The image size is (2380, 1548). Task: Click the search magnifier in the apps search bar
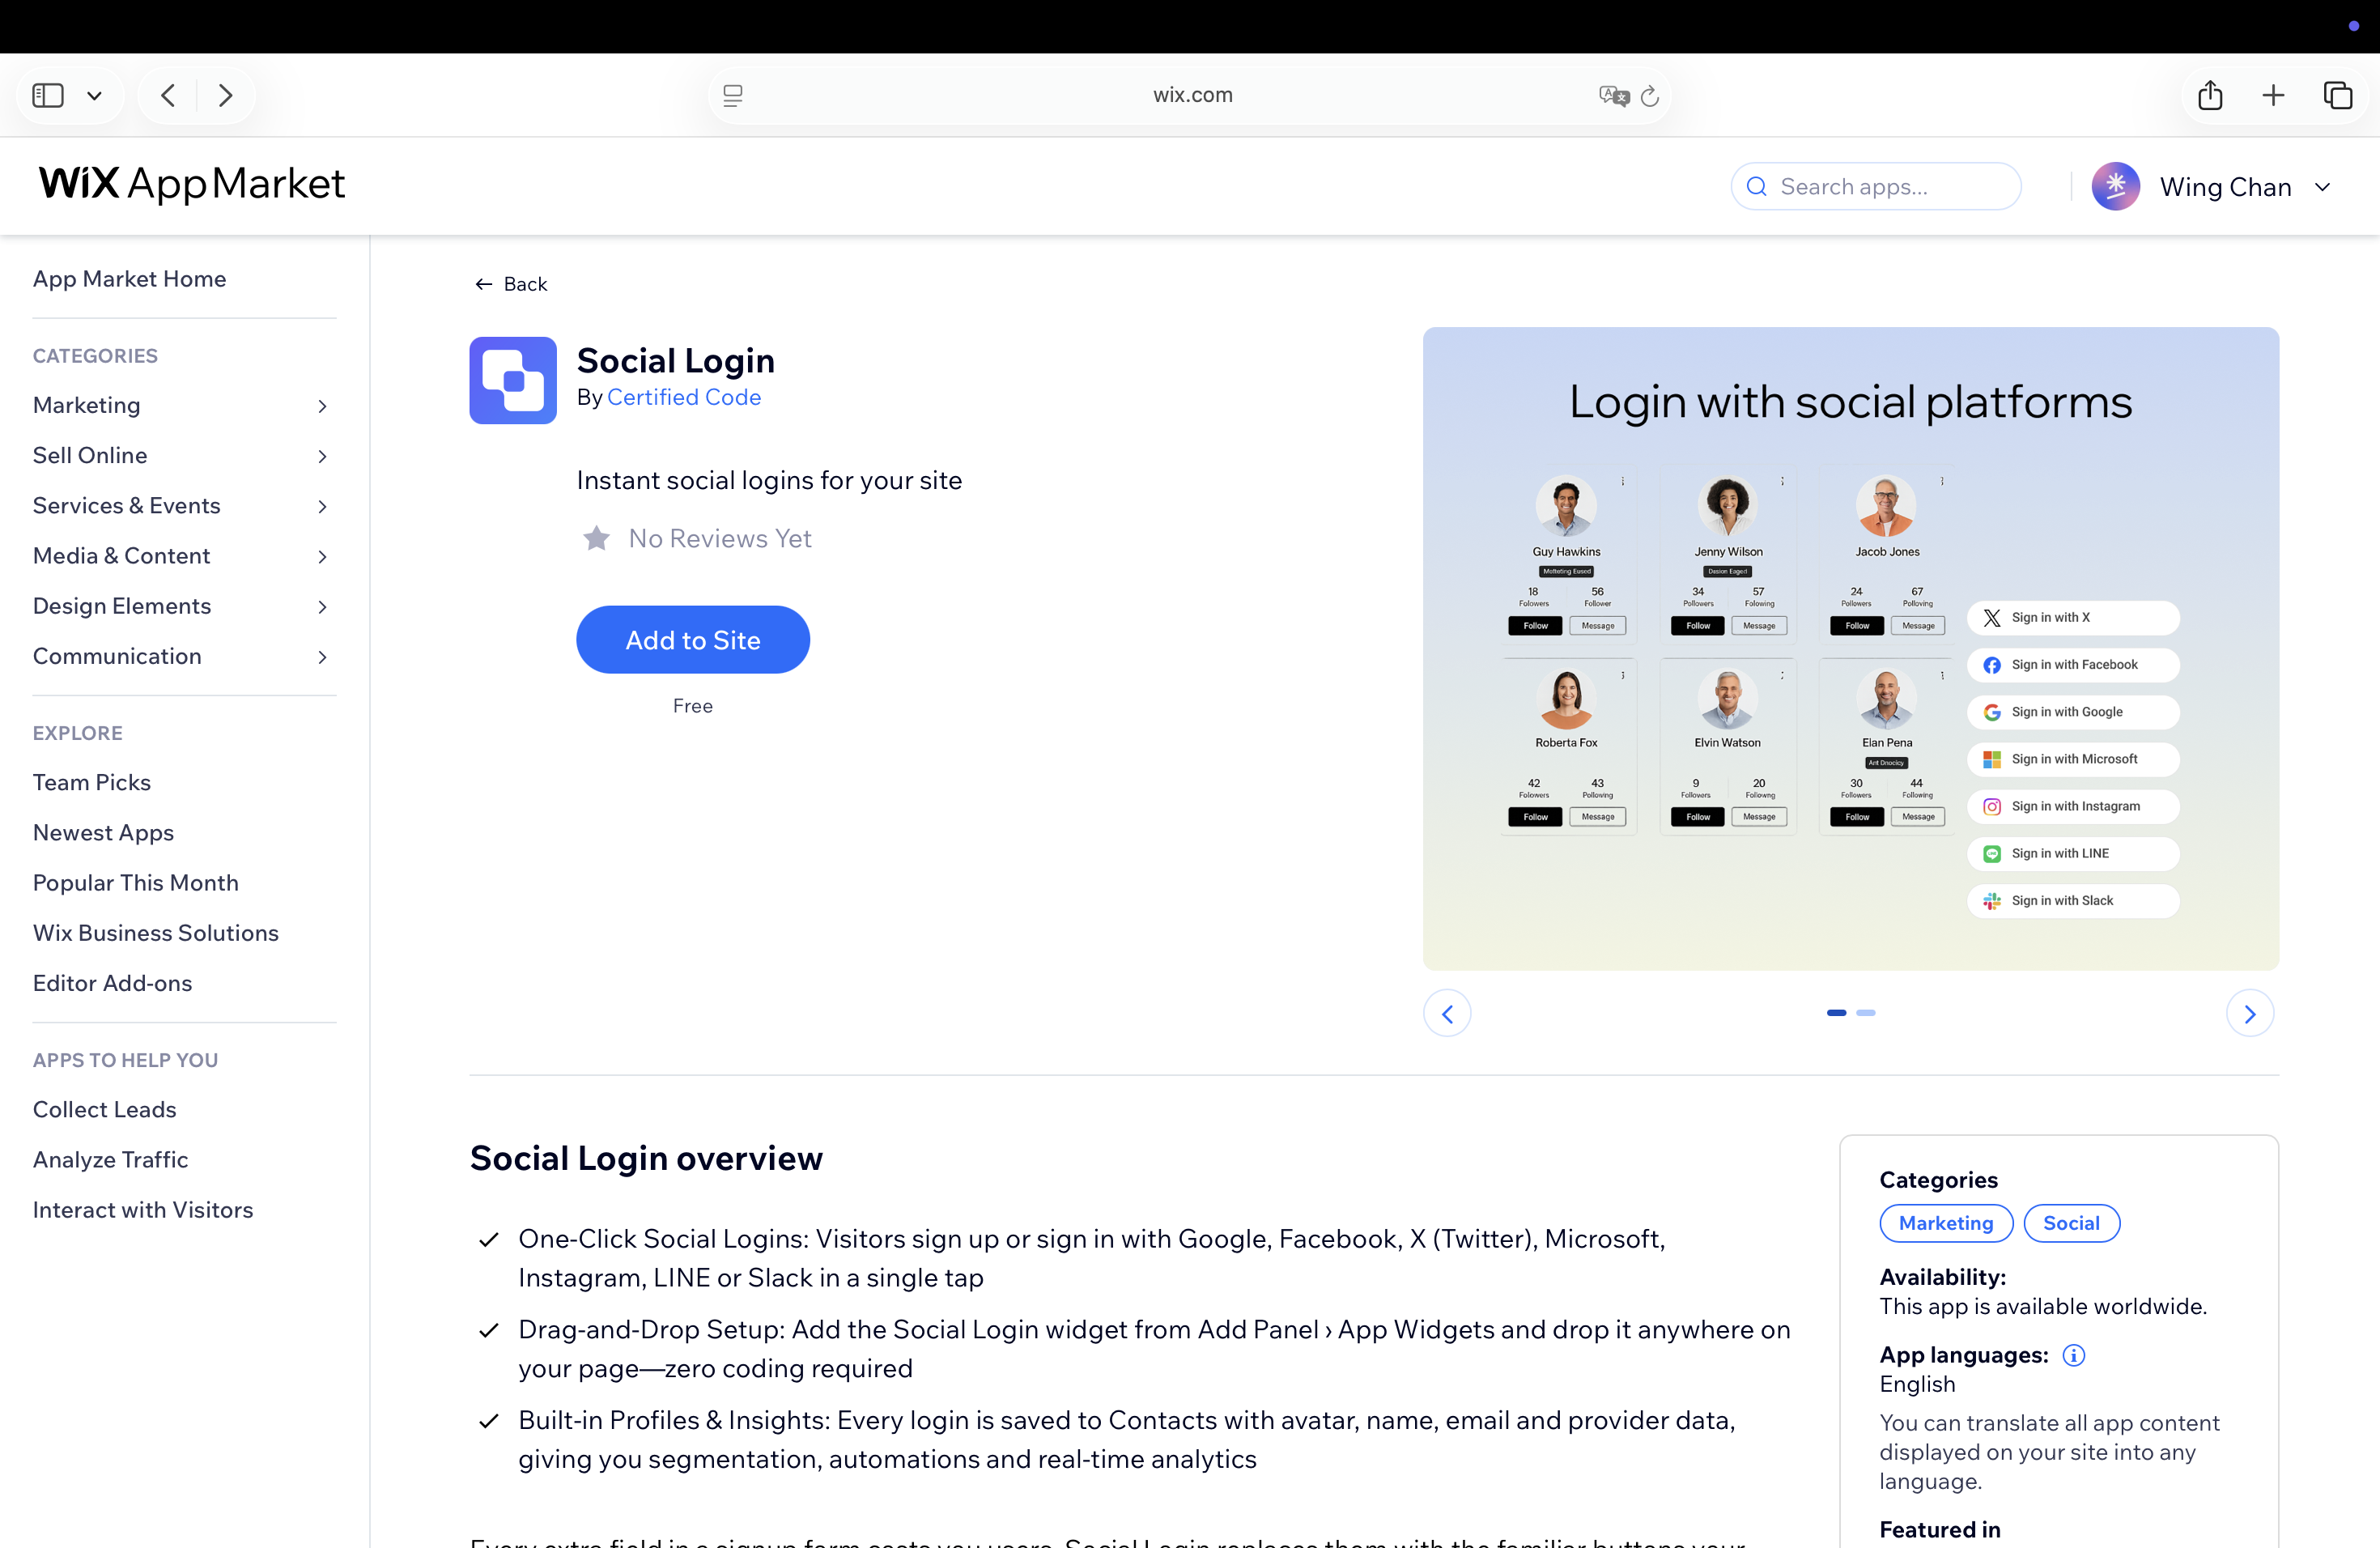(x=1757, y=186)
